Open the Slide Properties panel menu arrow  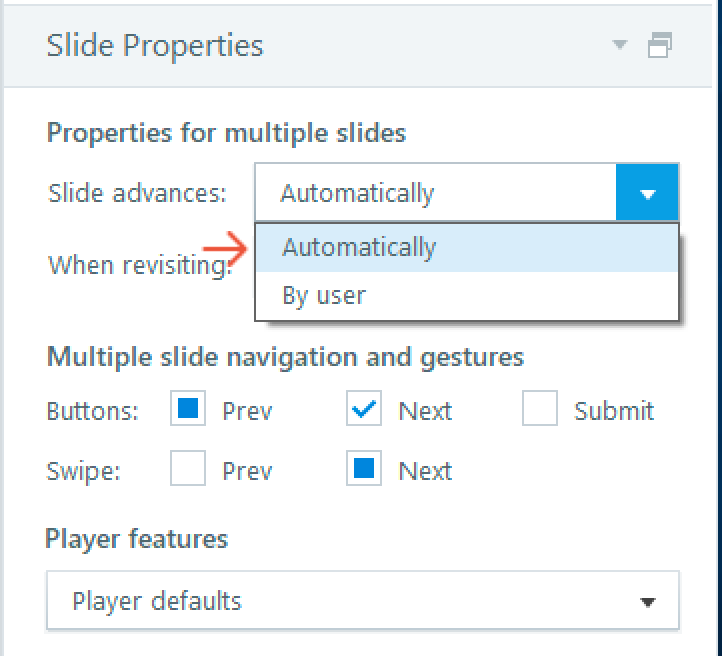tap(621, 45)
